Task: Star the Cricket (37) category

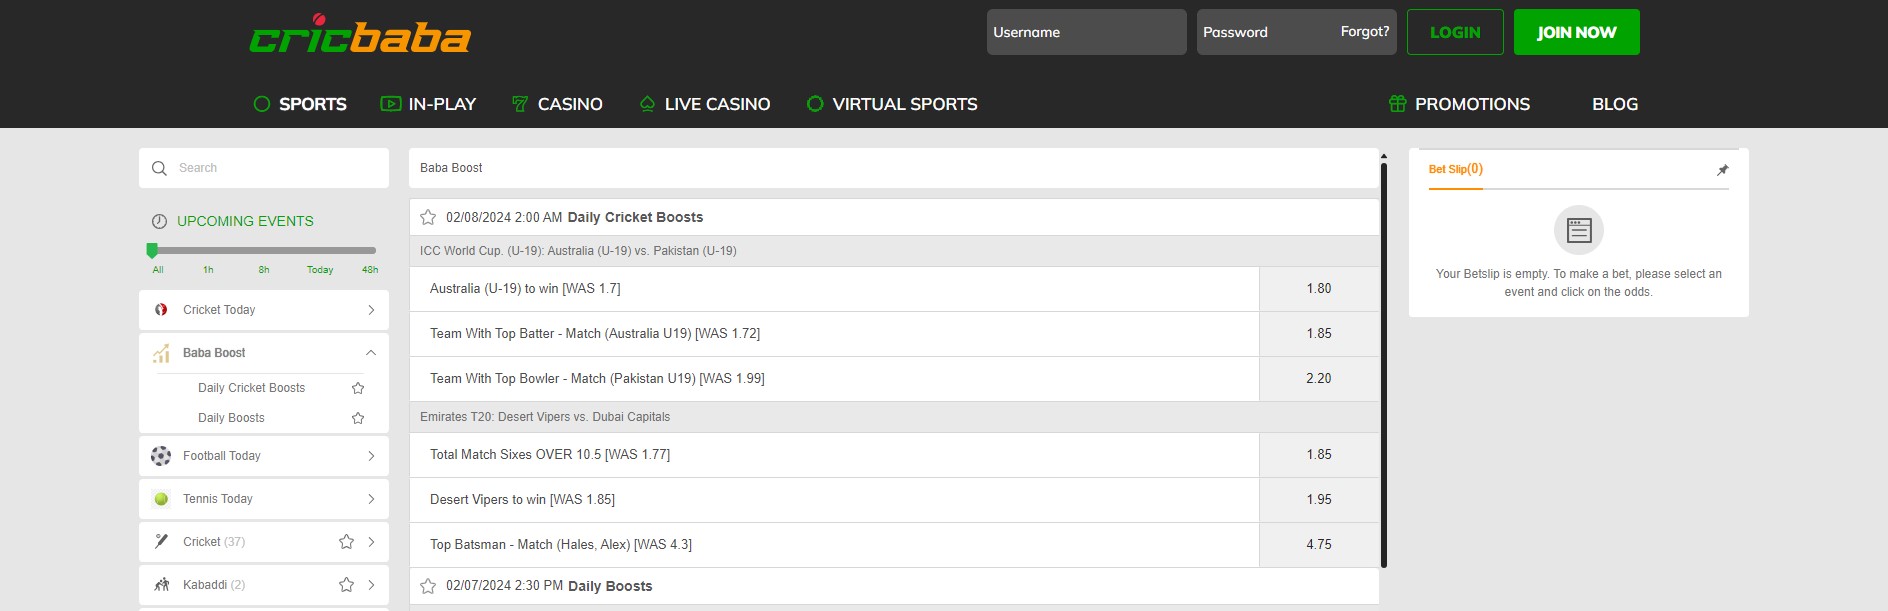Action: [x=346, y=542]
